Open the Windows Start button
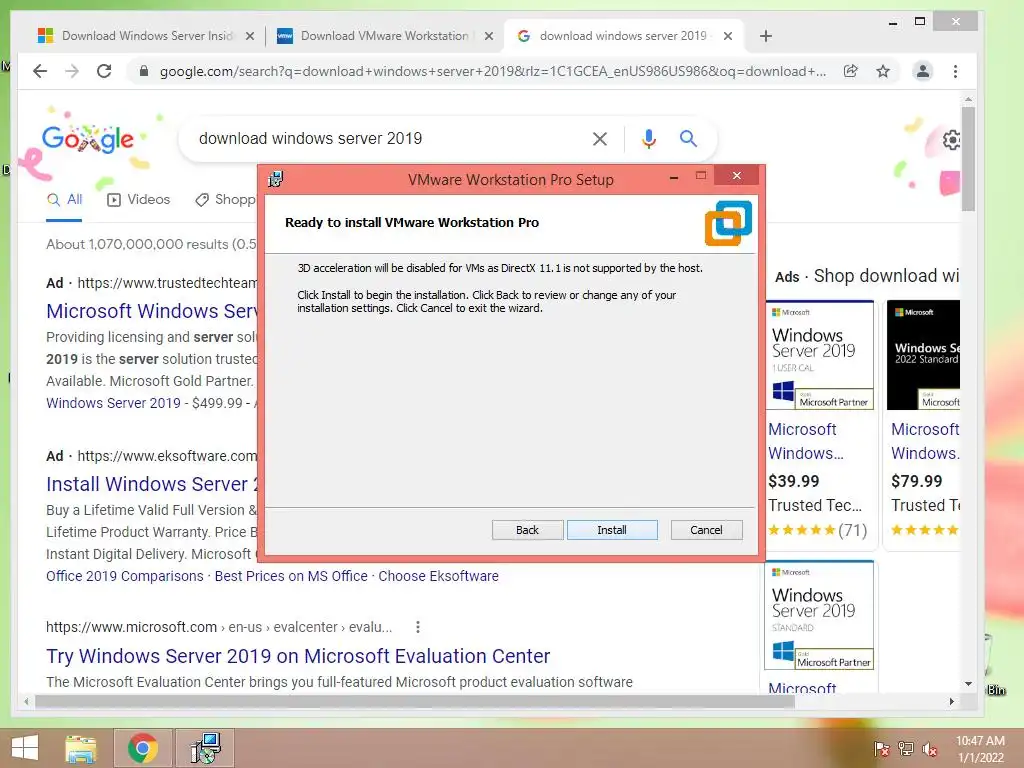 click(x=25, y=748)
